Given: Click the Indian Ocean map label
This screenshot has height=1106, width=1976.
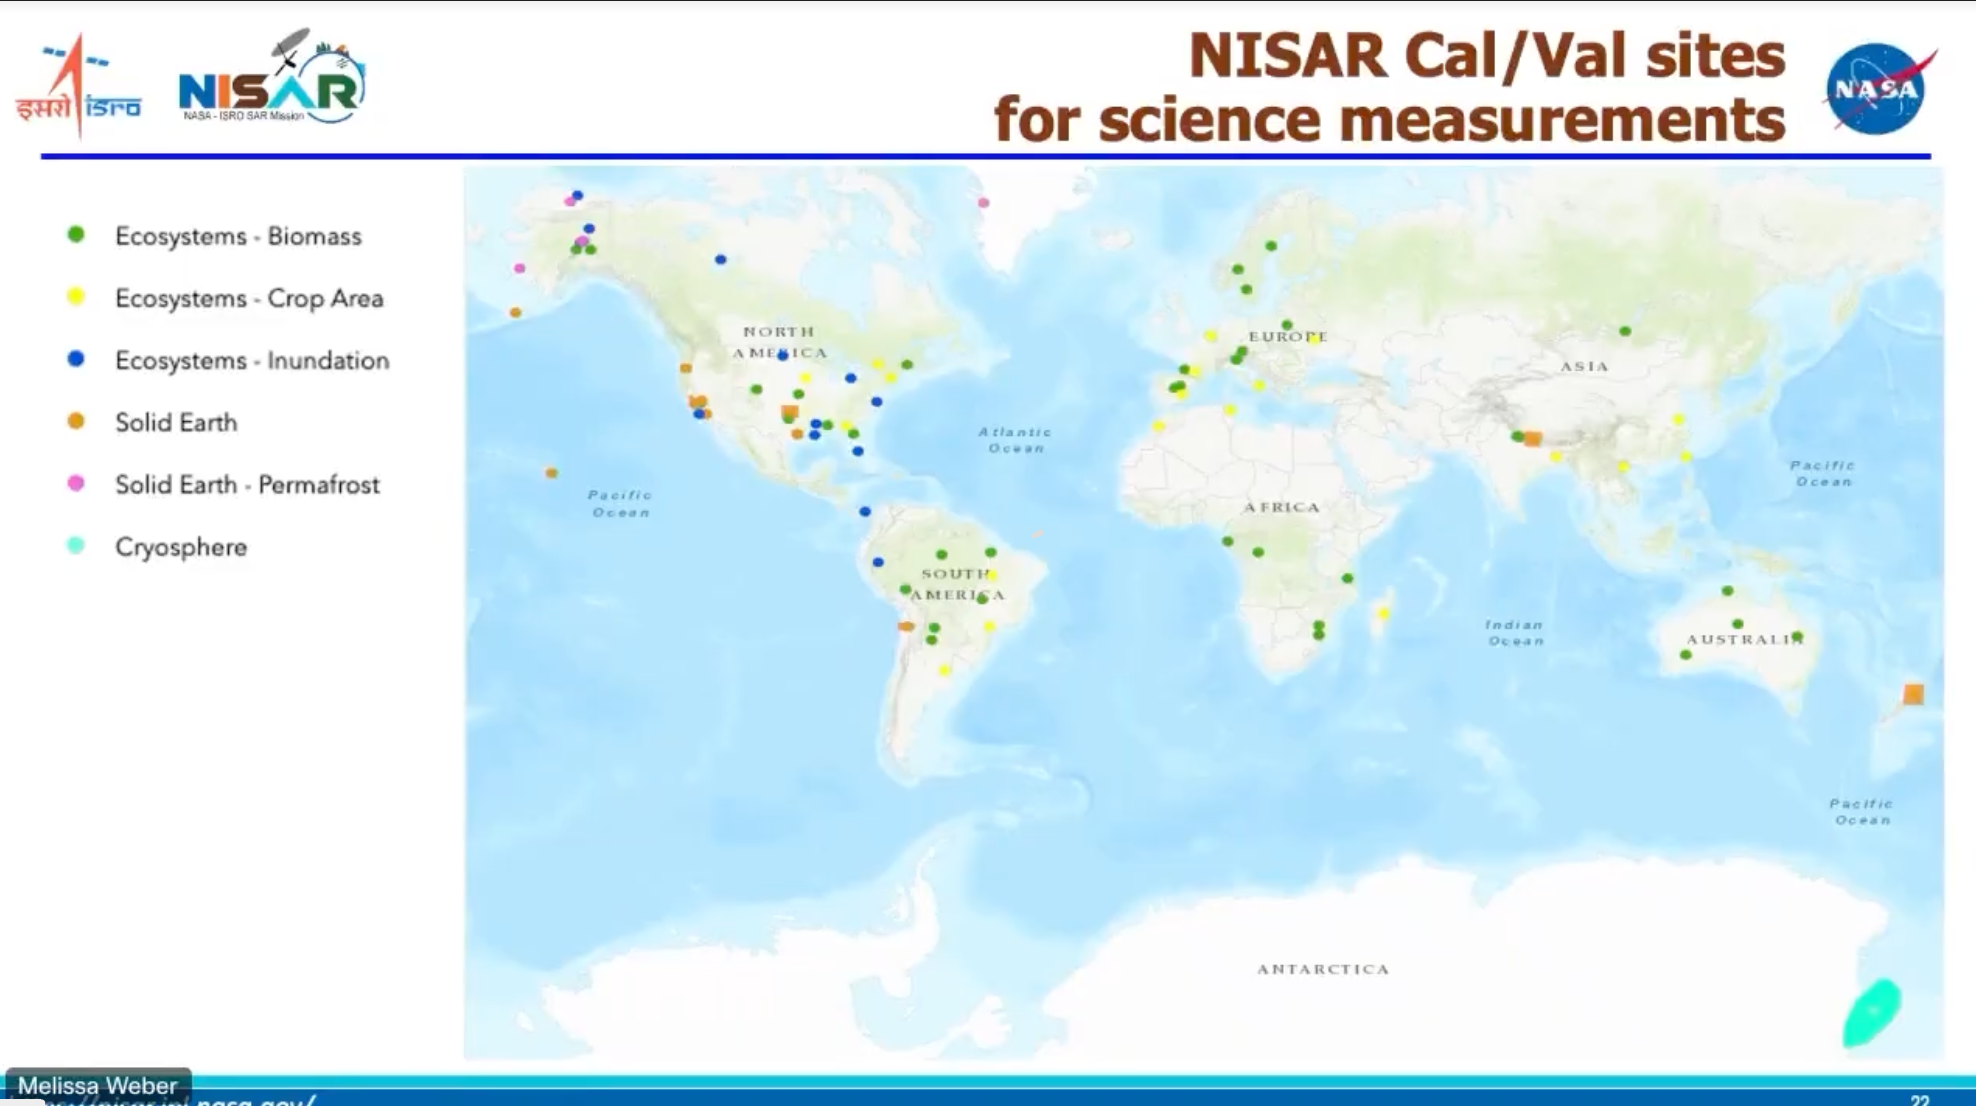Looking at the screenshot, I should tap(1515, 633).
